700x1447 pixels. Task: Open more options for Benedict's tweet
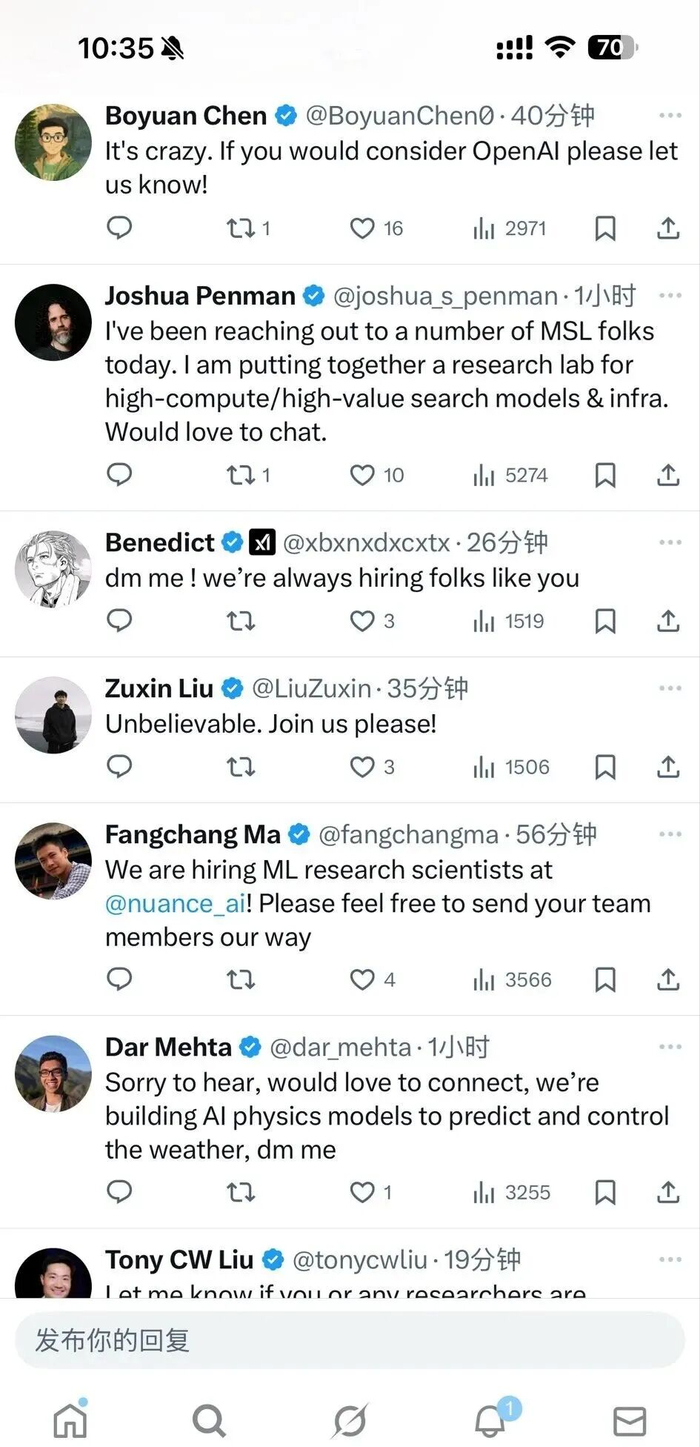click(x=669, y=542)
